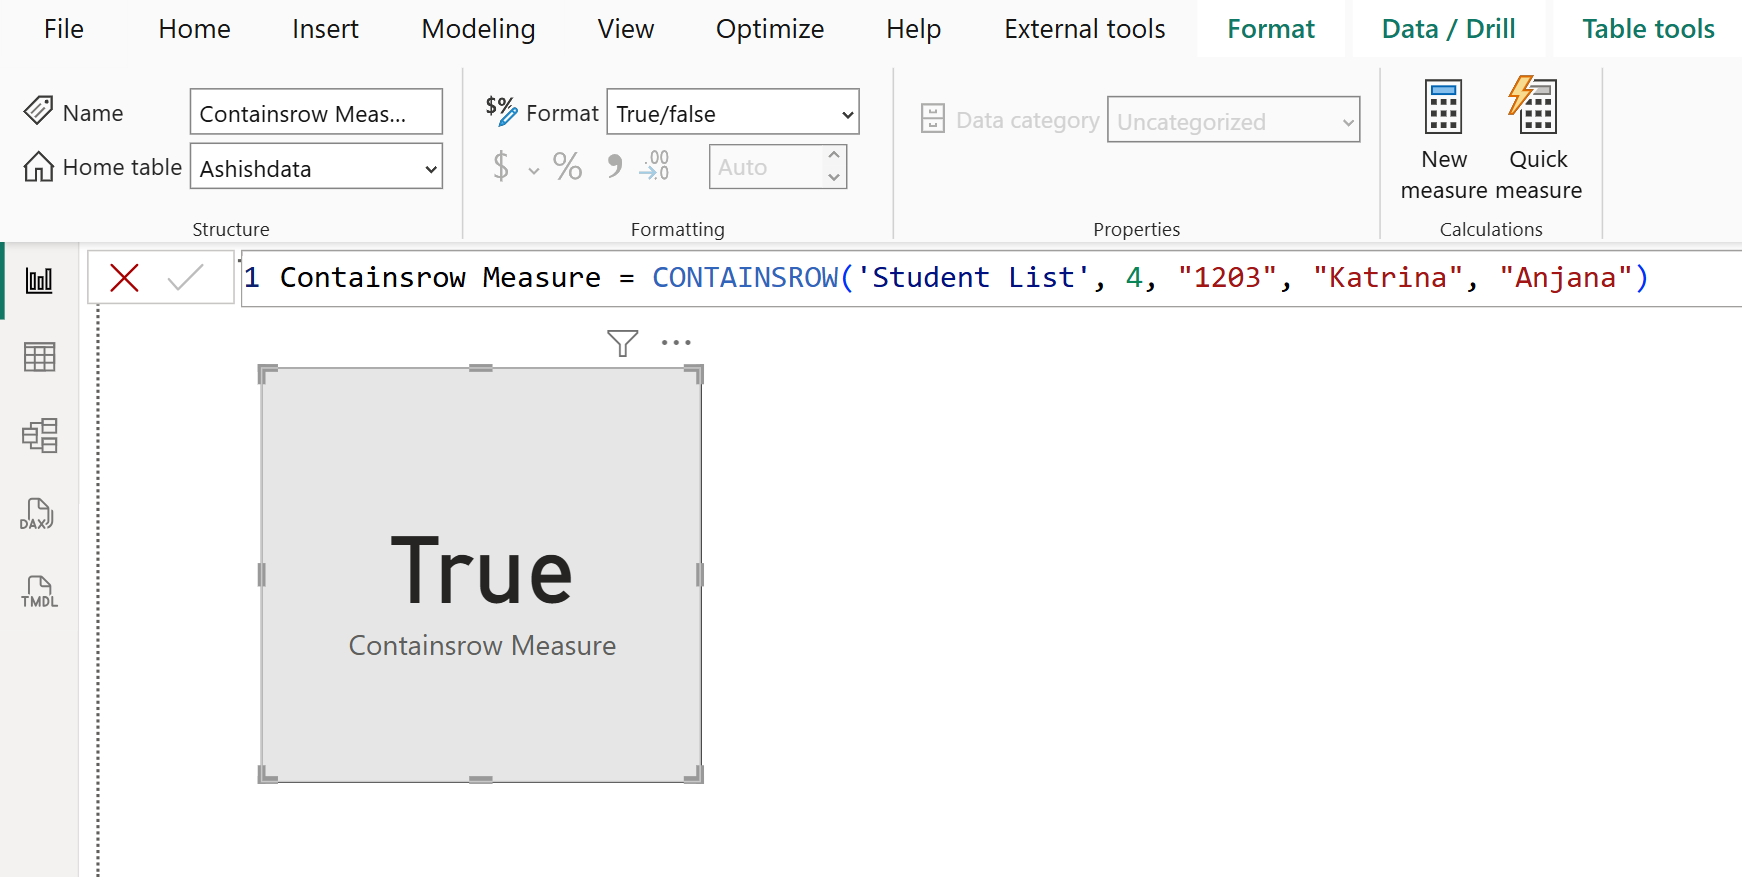1742x877 pixels.
Task: Switch to the Modeling tab
Action: 478,29
